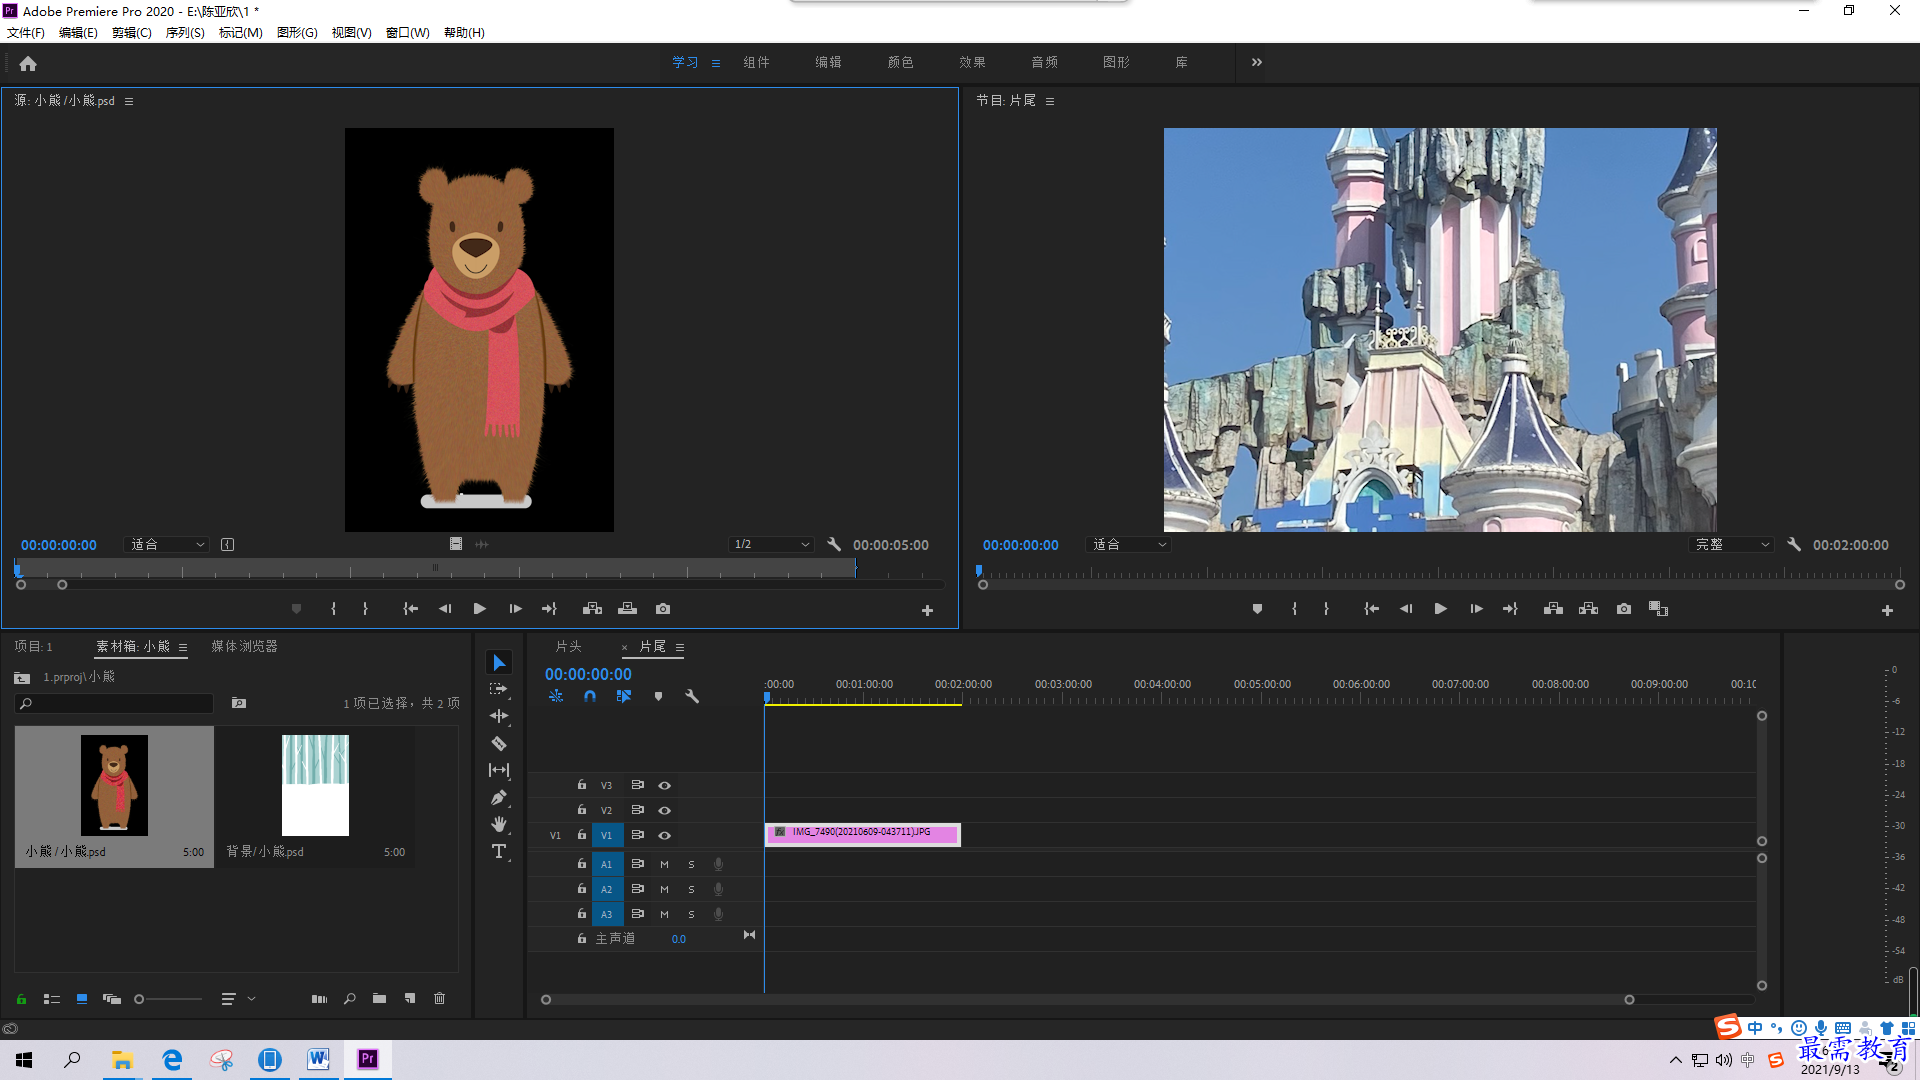
Task: Toggle V3 track output eye
Action: coord(664,785)
